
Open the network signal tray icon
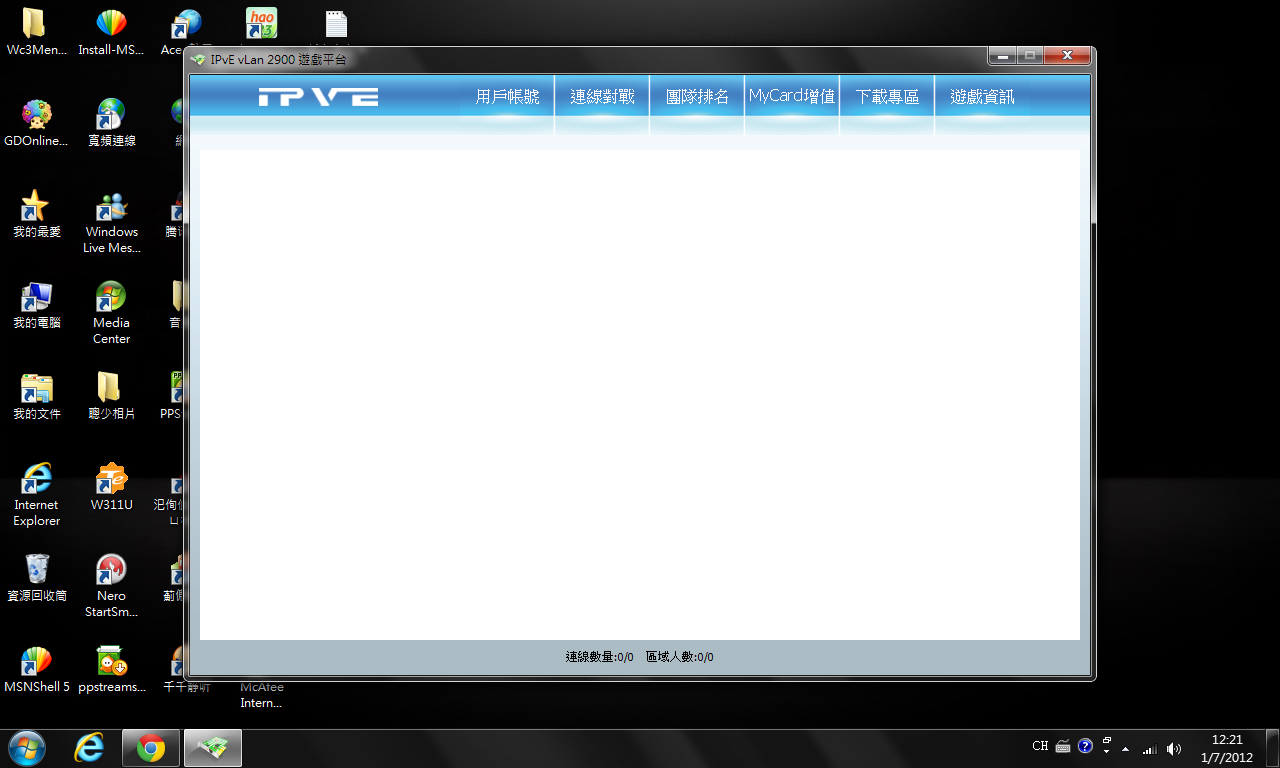point(1150,749)
